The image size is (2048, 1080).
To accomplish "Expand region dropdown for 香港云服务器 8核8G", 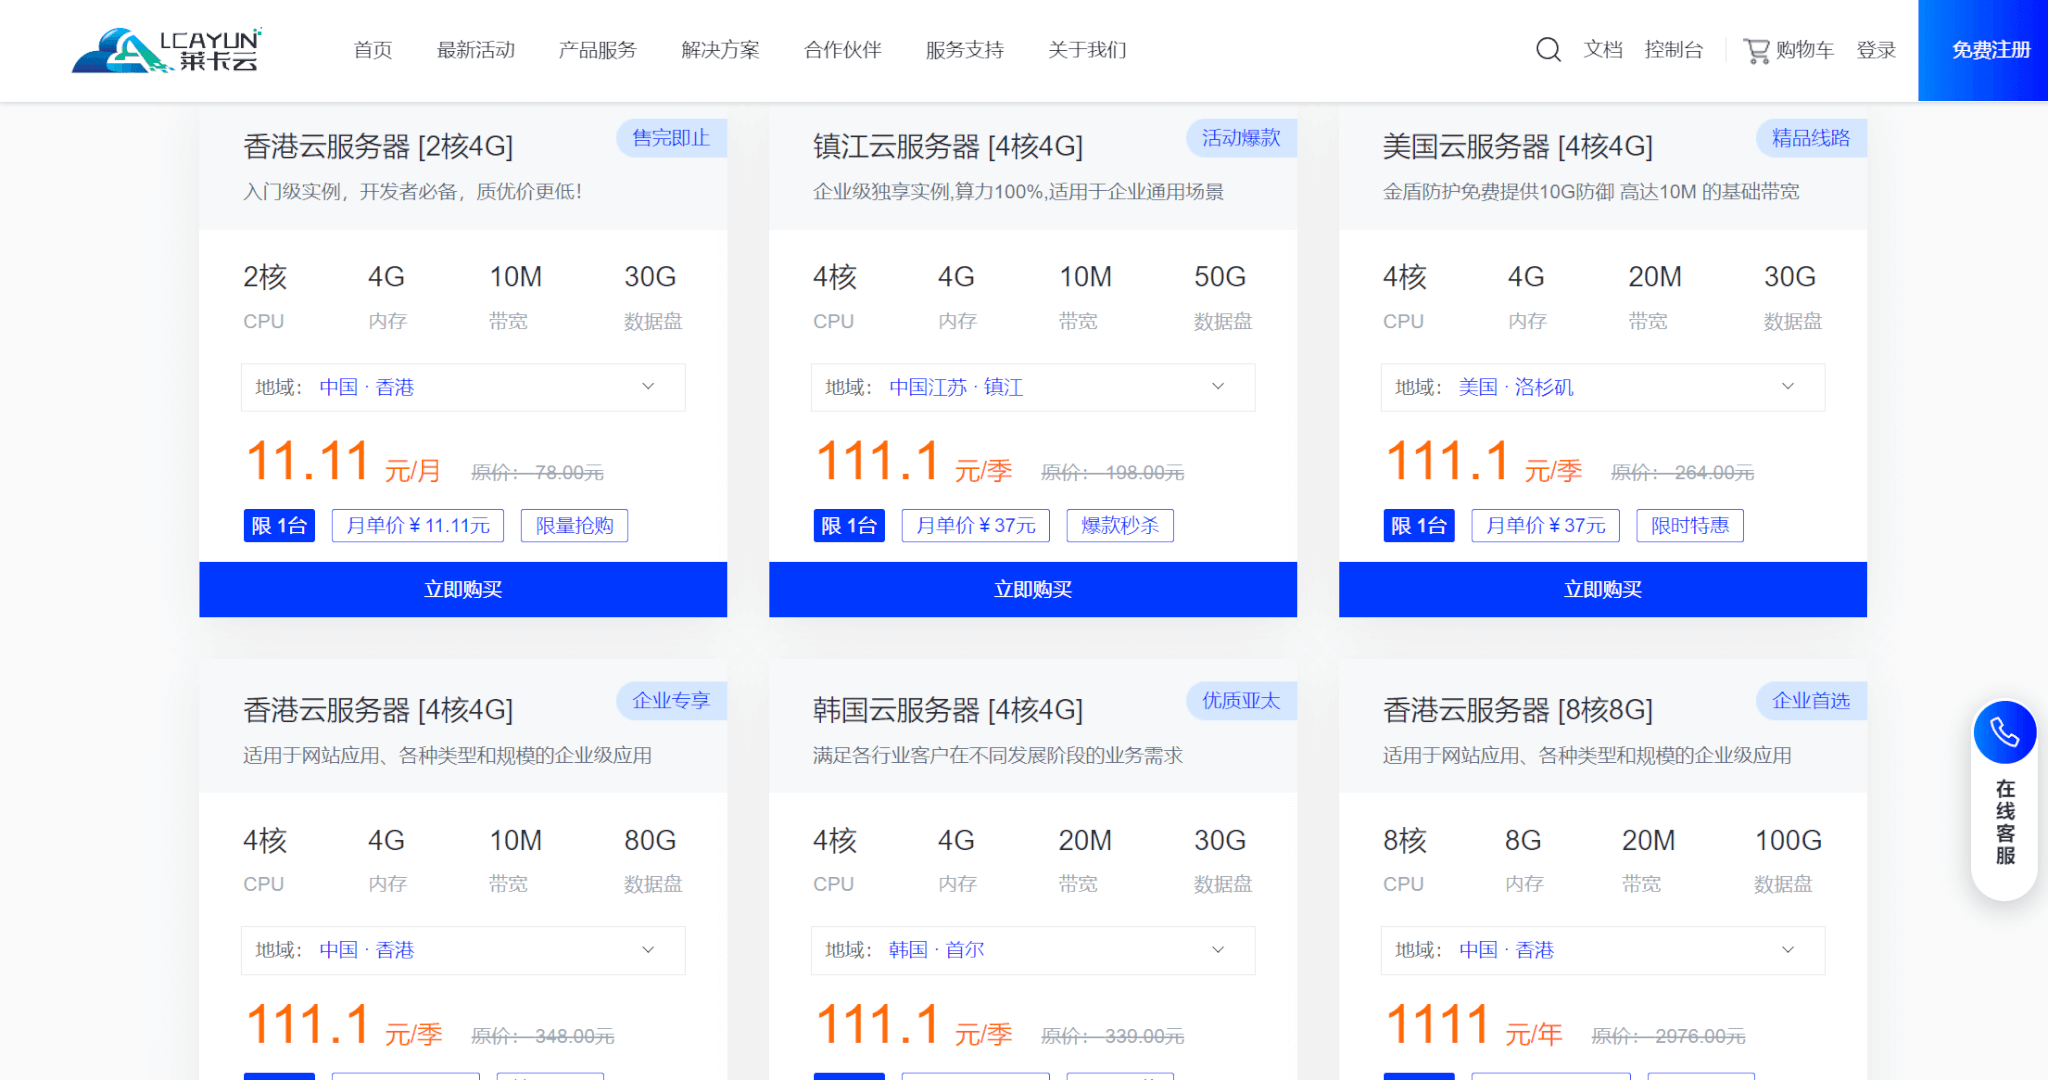I will (1603, 950).
